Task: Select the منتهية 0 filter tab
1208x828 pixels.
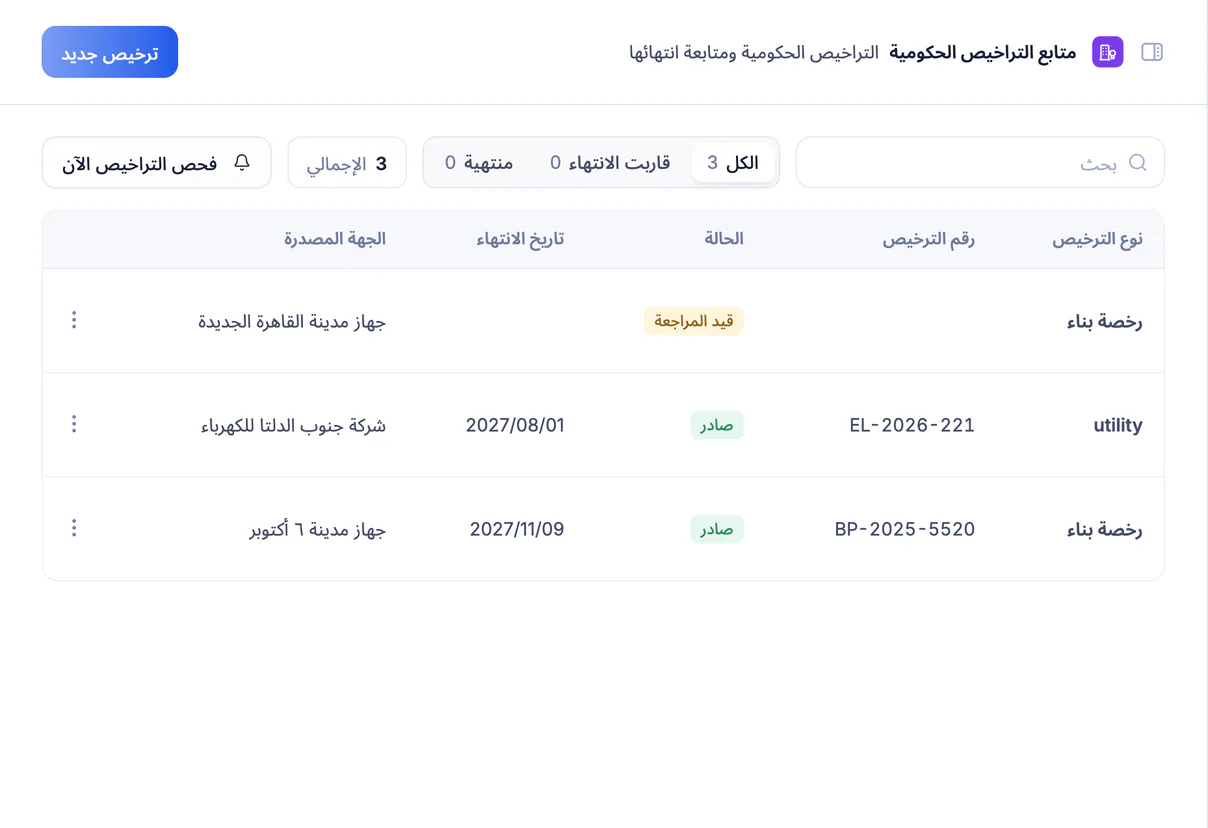Action: coord(479,163)
